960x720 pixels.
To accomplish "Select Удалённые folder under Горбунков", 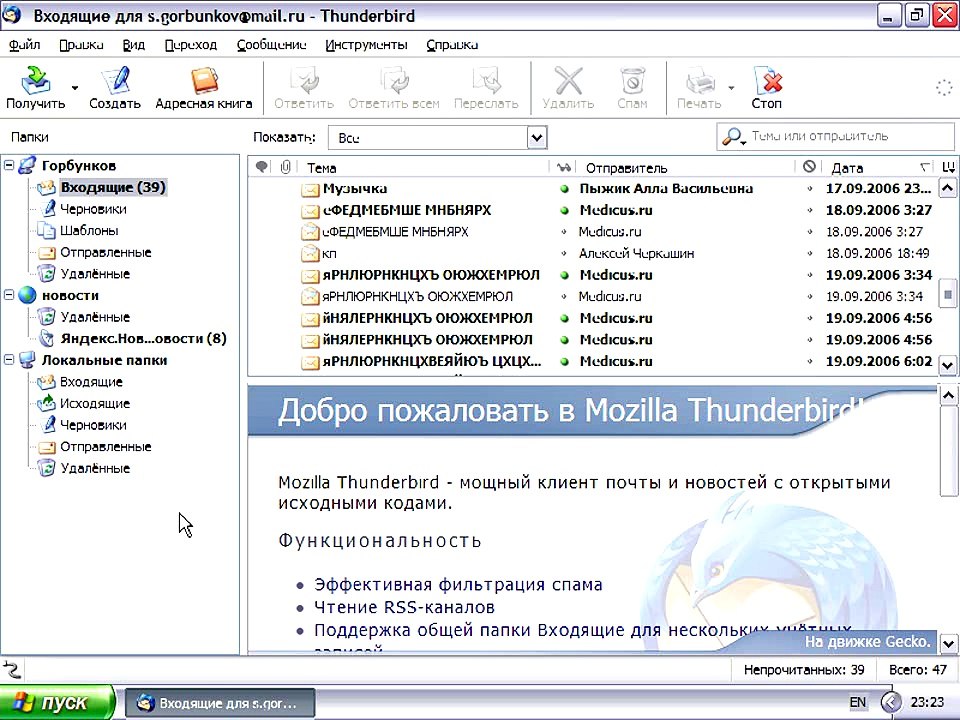I will click(x=95, y=274).
